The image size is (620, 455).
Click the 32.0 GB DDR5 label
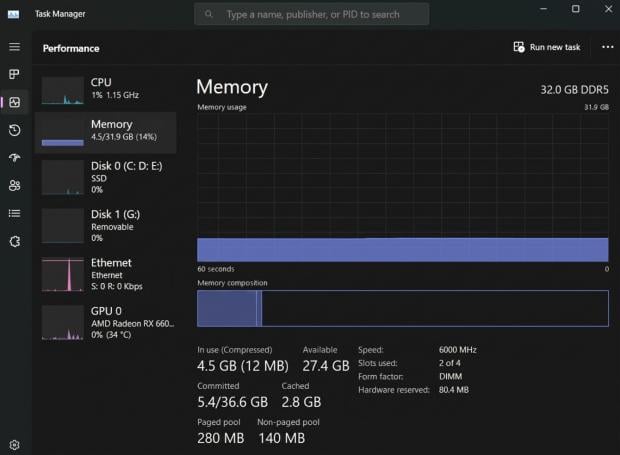point(574,90)
